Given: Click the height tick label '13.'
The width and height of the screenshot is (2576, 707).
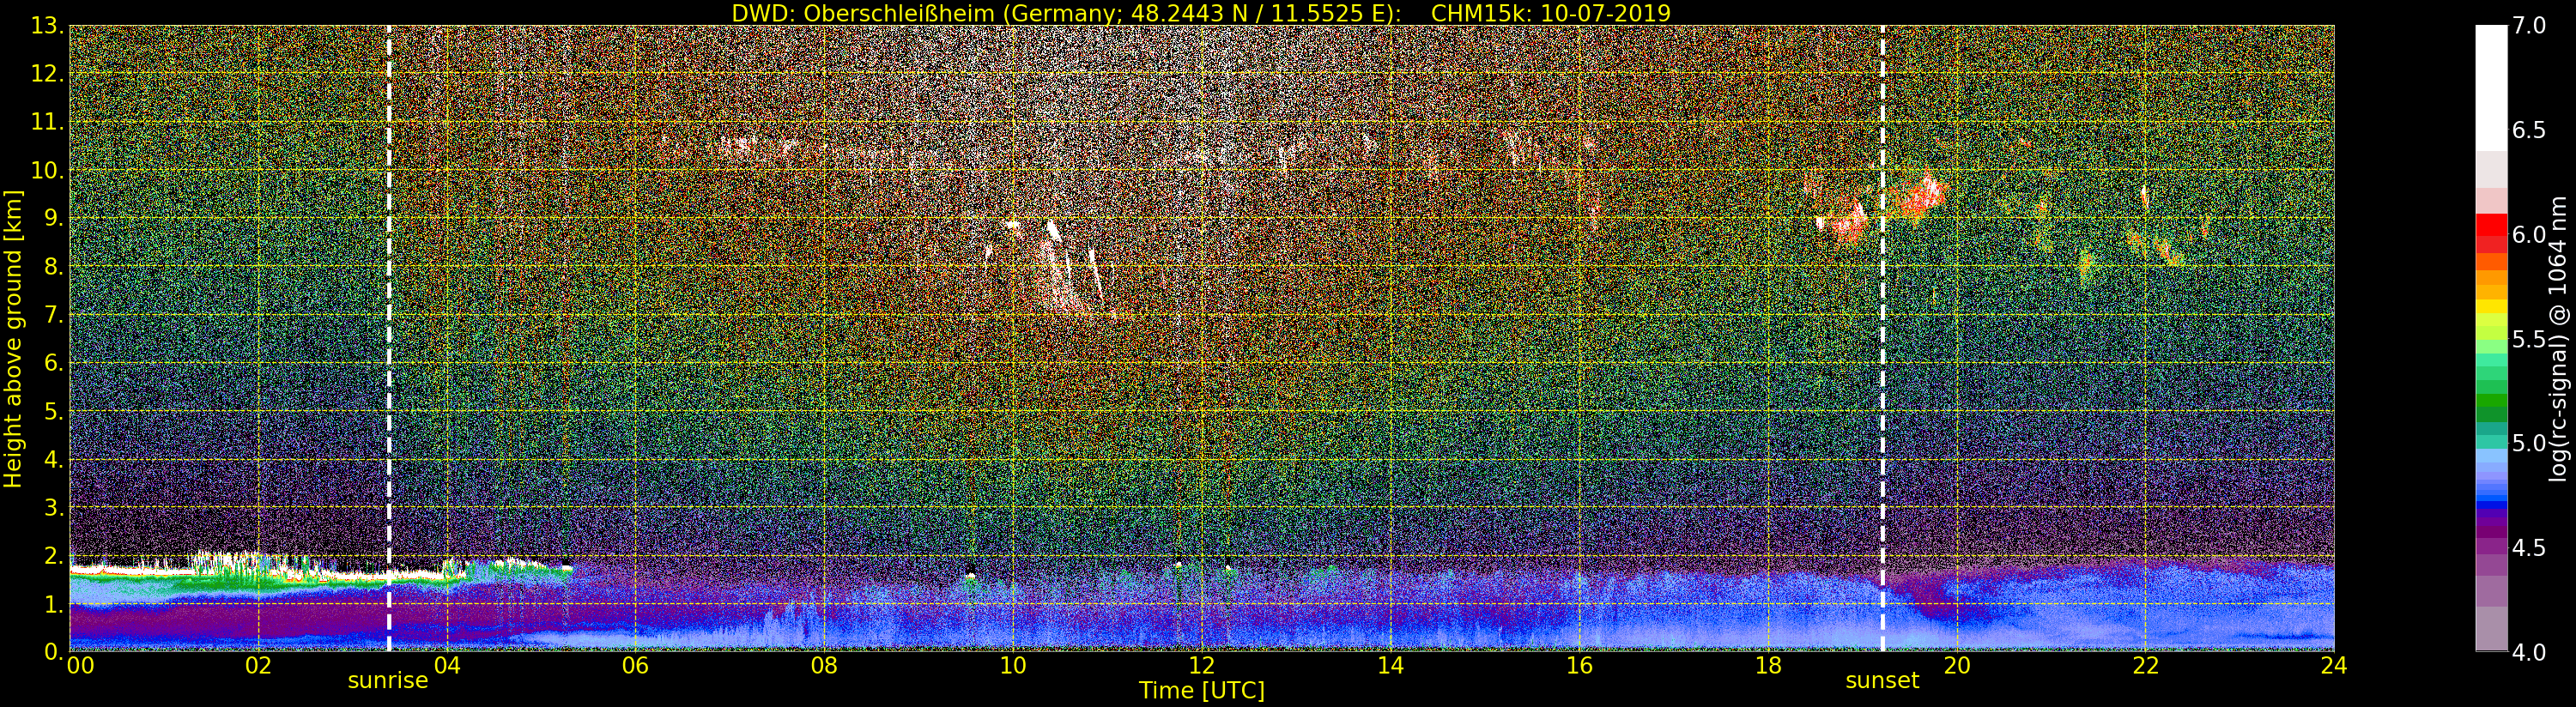Looking at the screenshot, I should [x=46, y=26].
